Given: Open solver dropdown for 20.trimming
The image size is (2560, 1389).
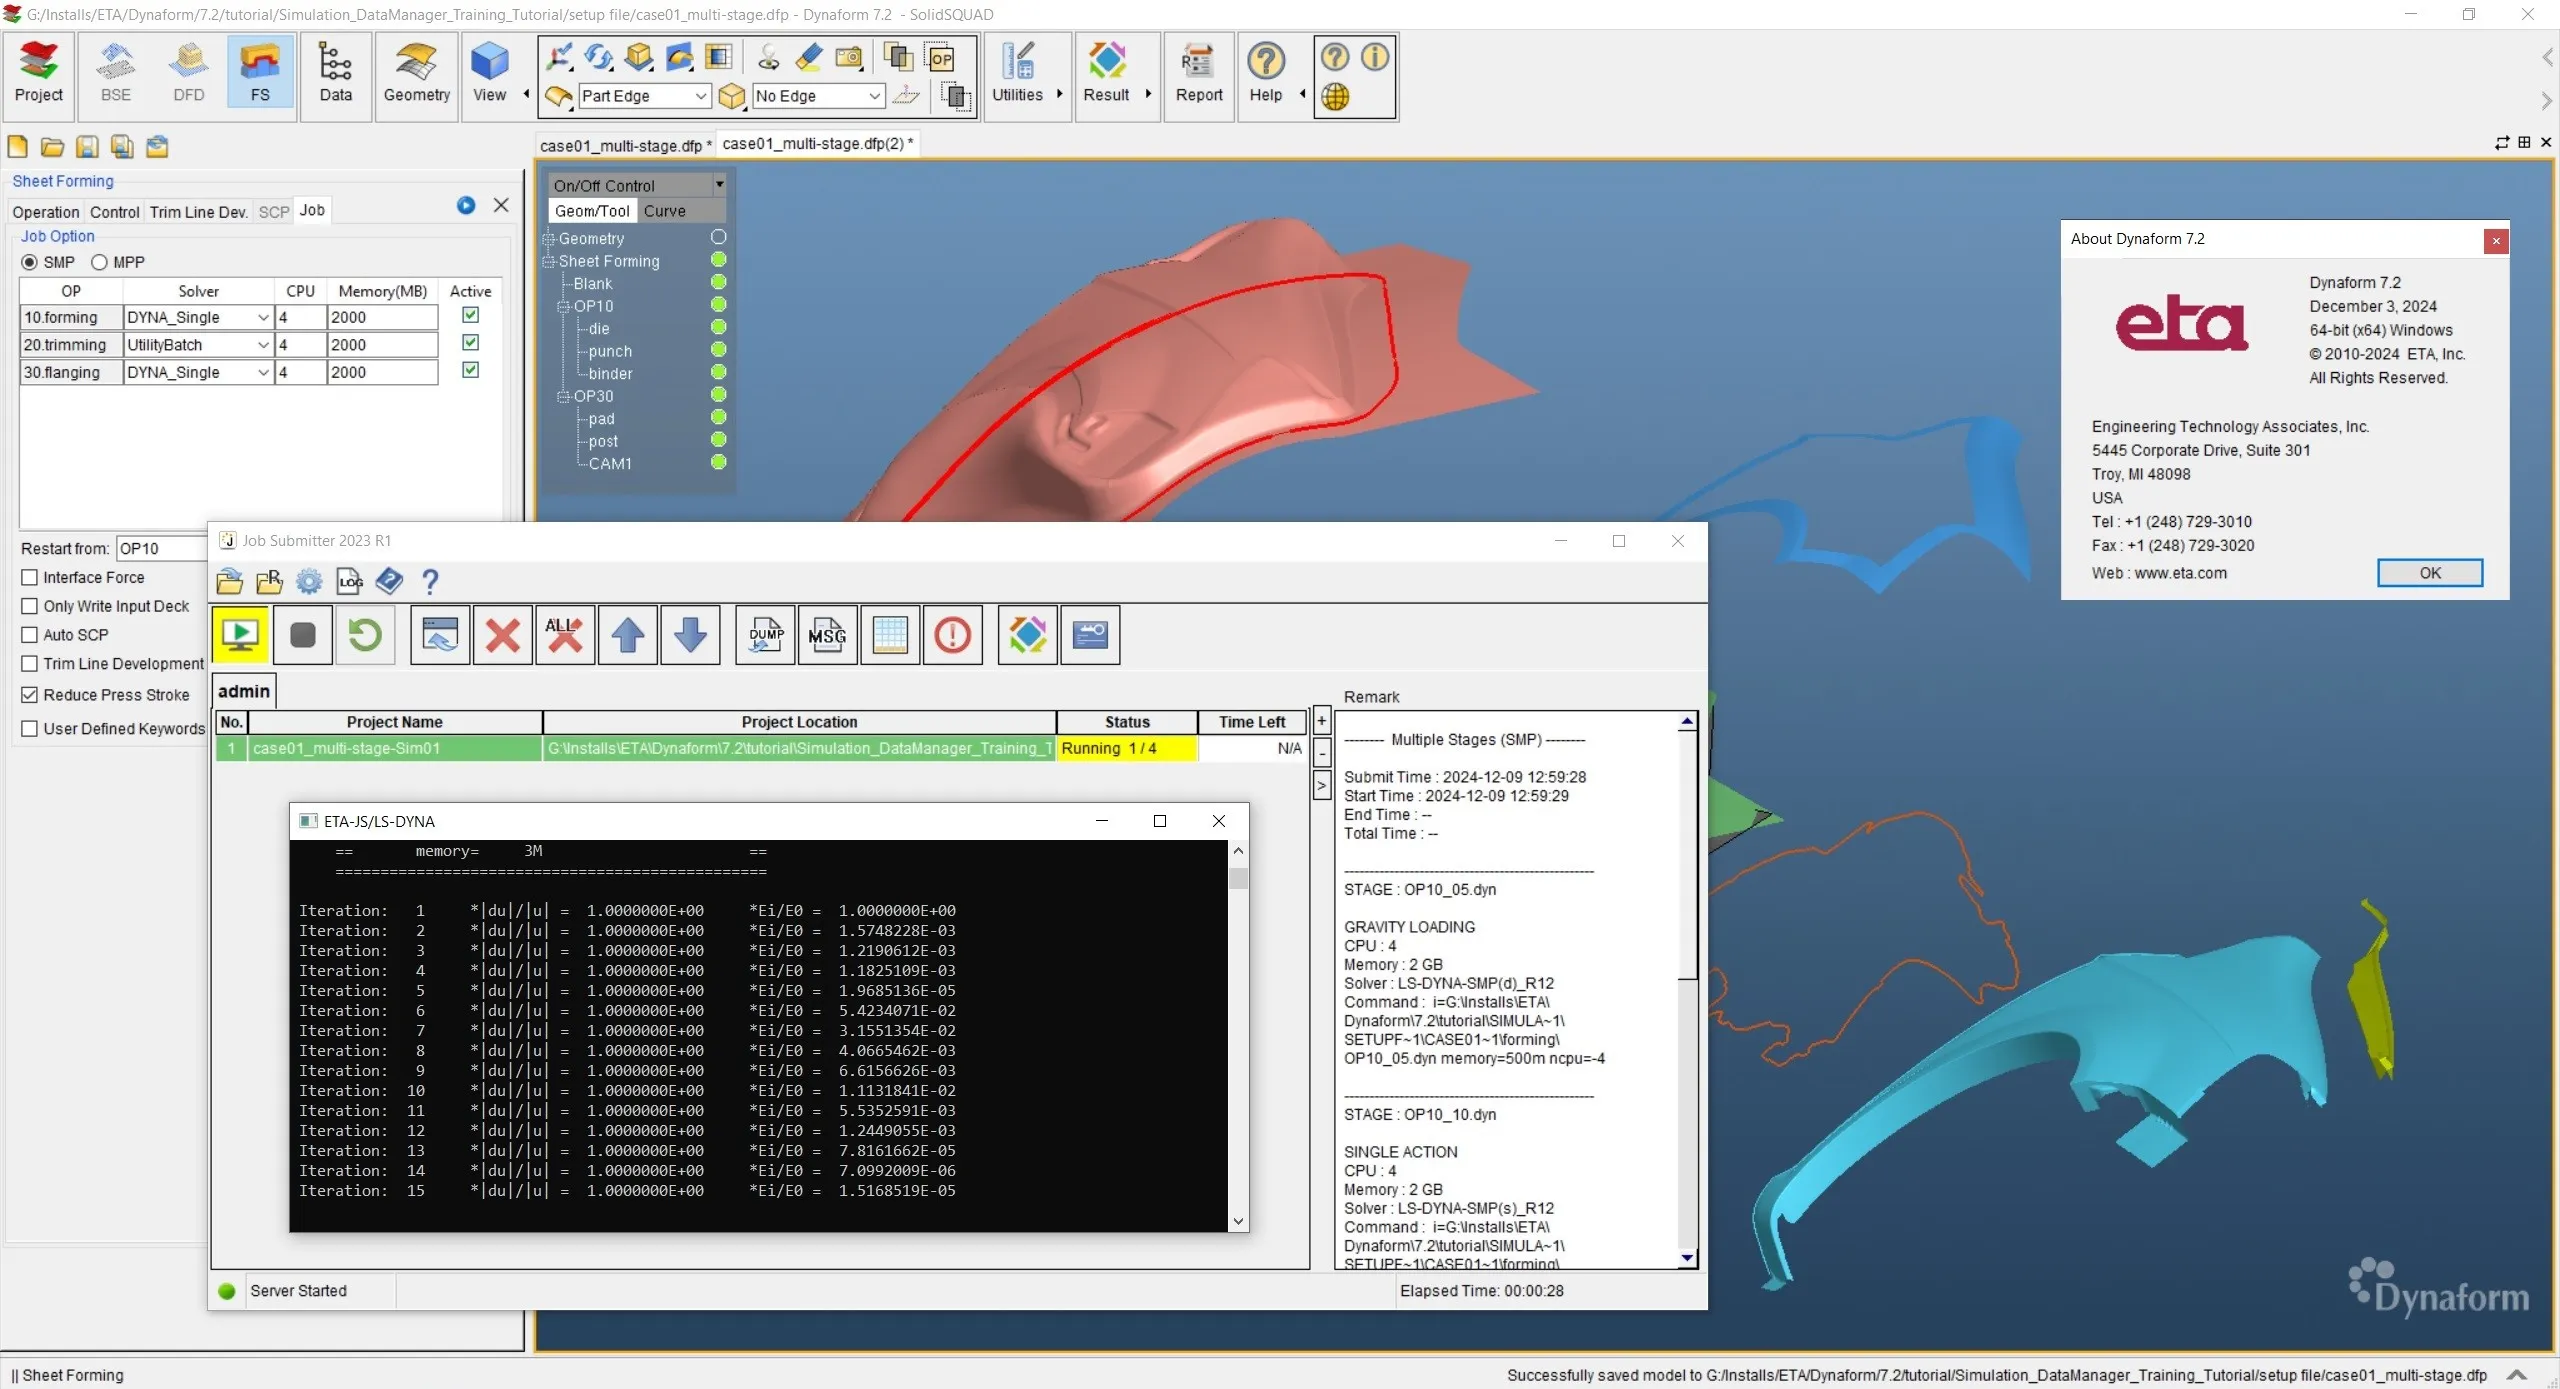Looking at the screenshot, I should pyautogui.click(x=263, y=345).
